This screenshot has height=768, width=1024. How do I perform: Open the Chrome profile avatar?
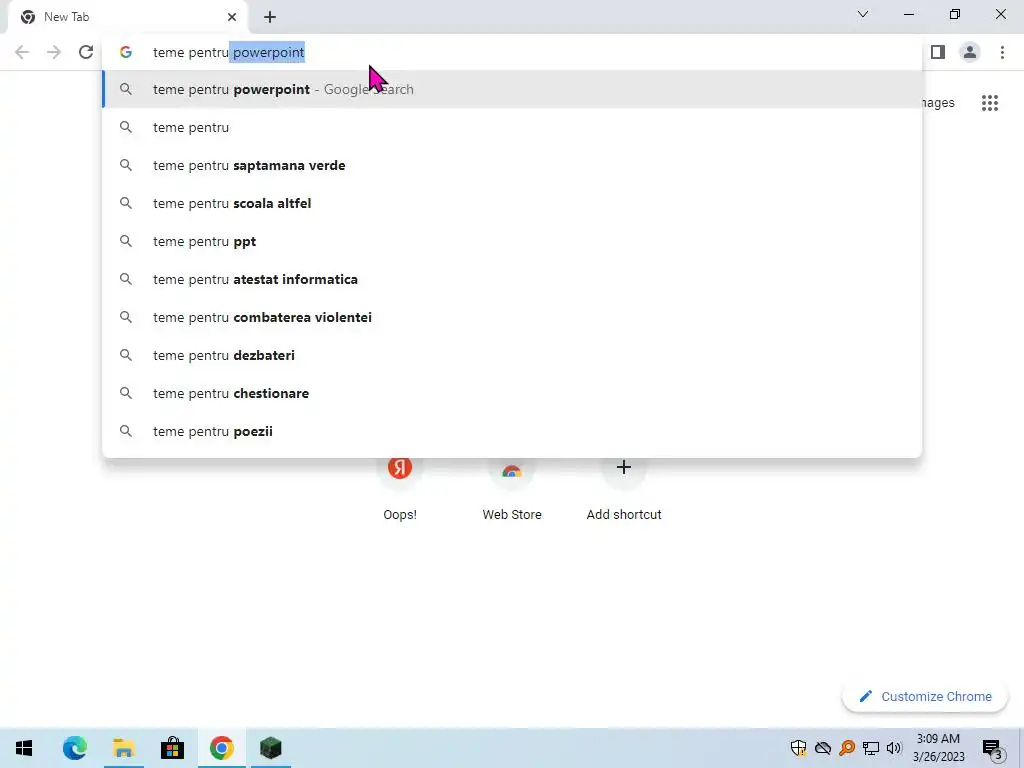click(x=970, y=52)
